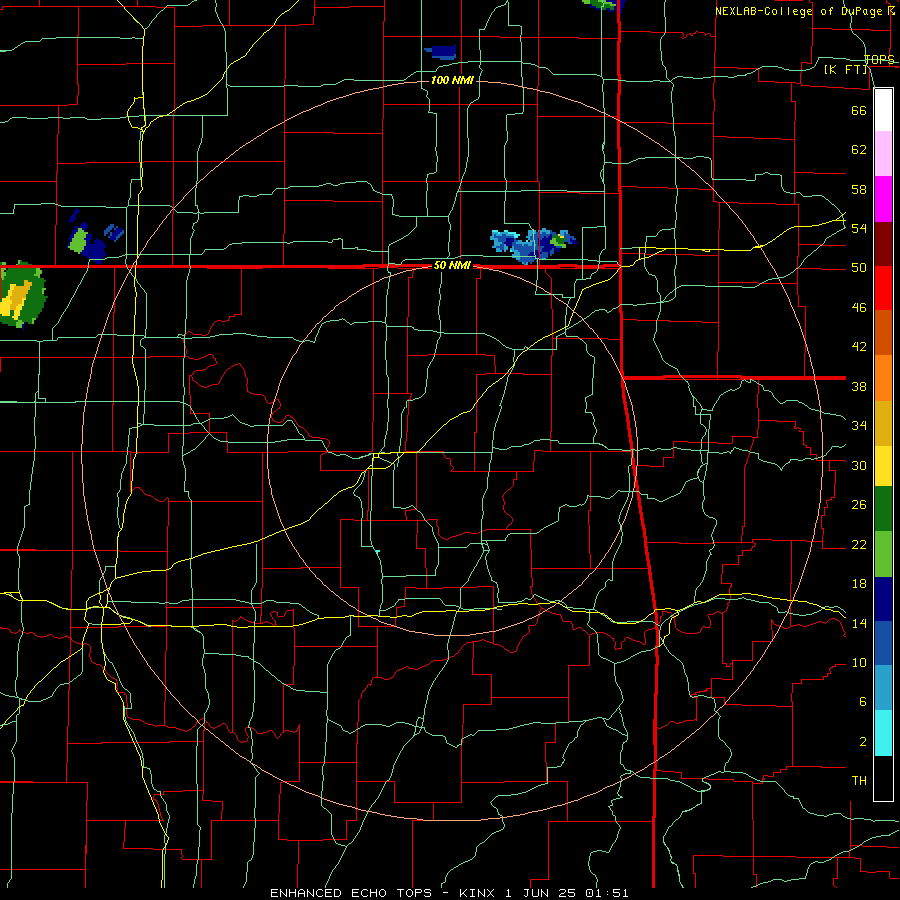The height and width of the screenshot is (900, 900).
Task: Click the "01:51" timestamp text
Action: [607, 893]
